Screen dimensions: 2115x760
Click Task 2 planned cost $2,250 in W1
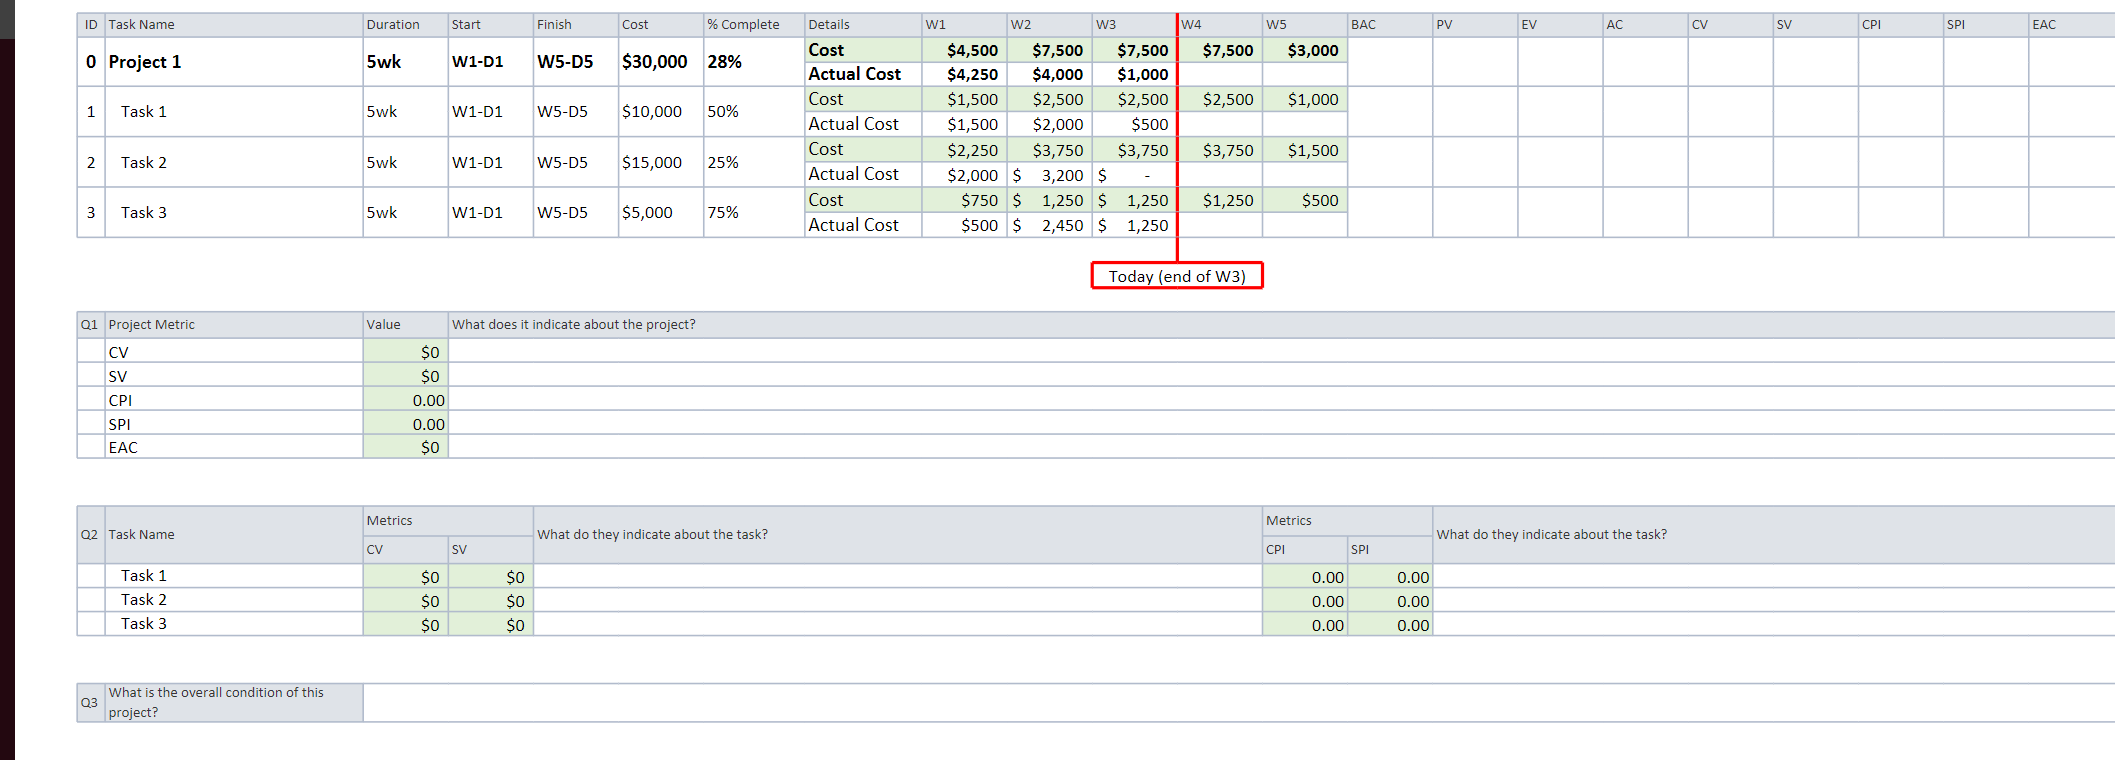(x=964, y=150)
